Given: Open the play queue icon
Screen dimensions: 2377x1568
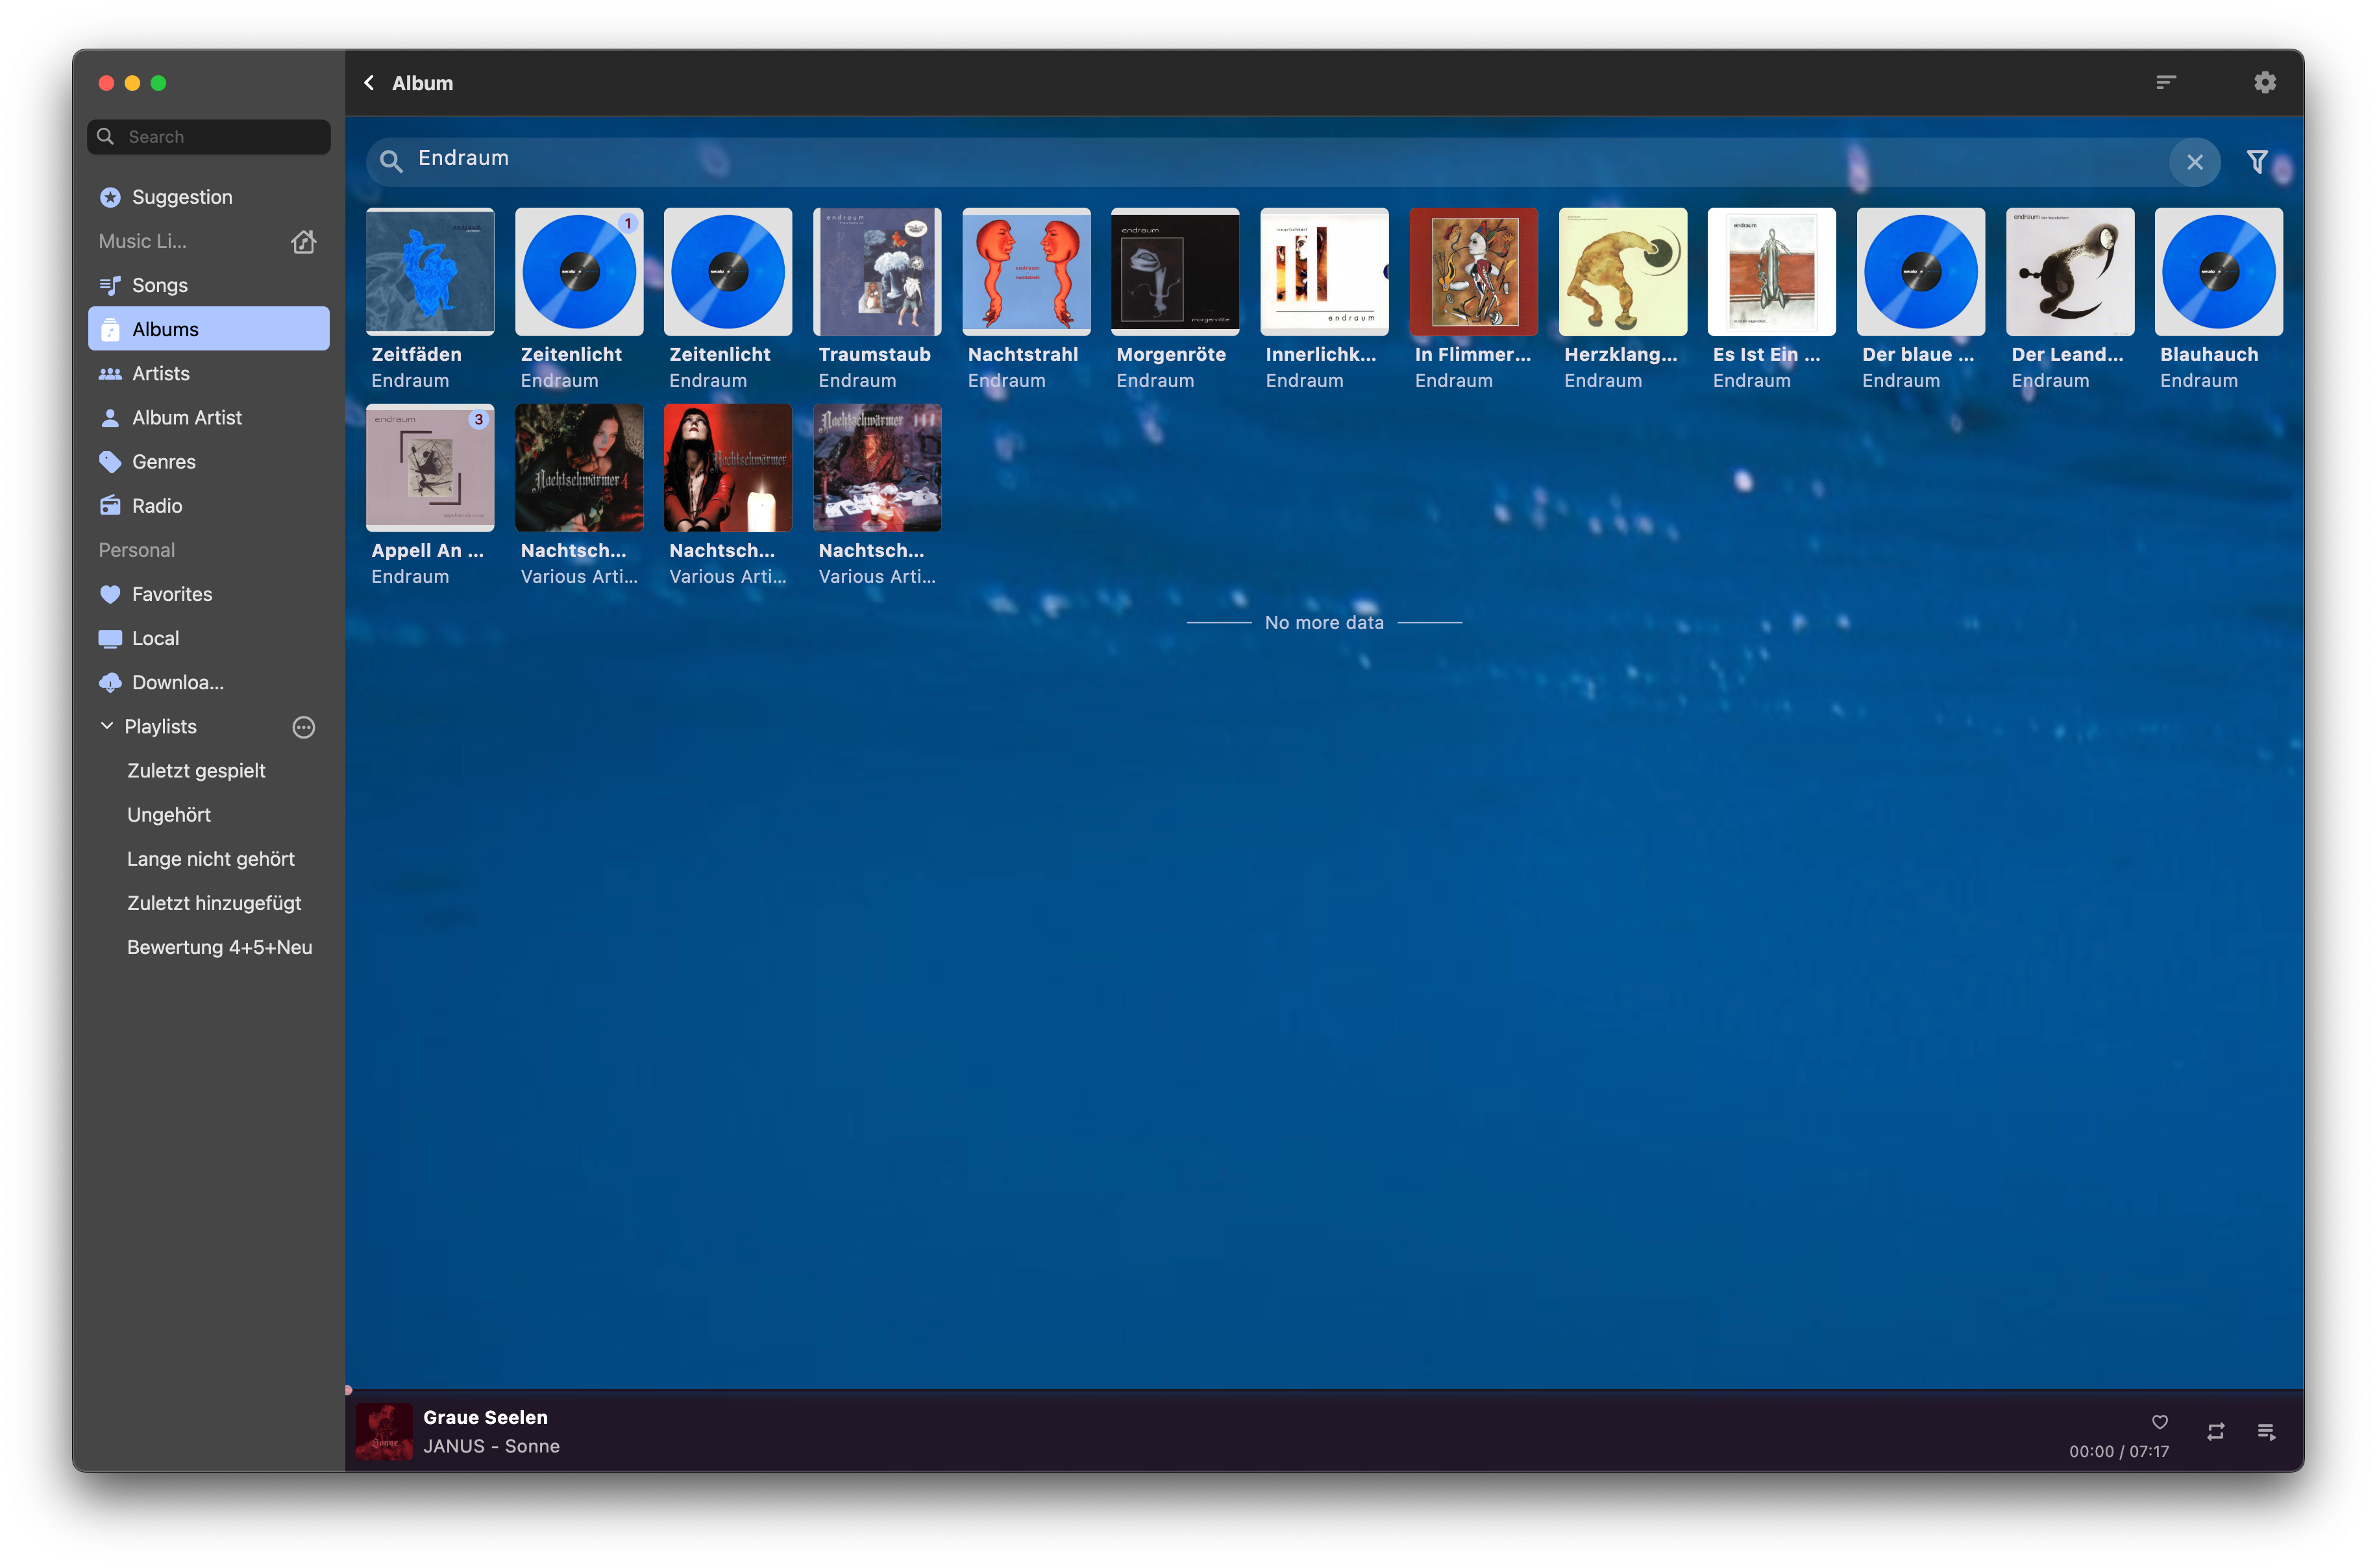Looking at the screenshot, I should [2266, 1432].
